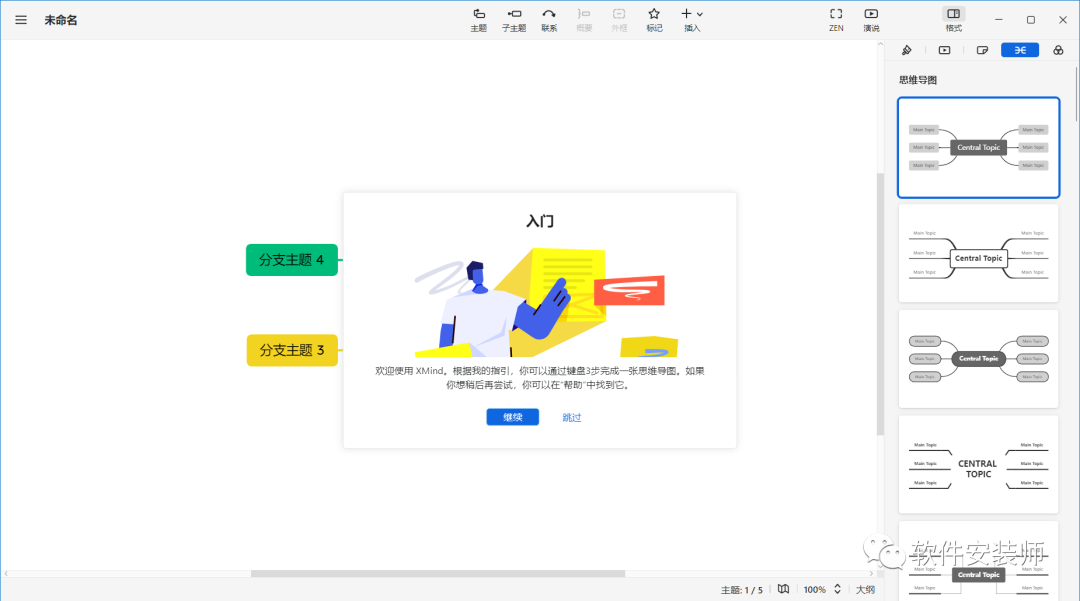1080x601 pixels.
Task: Click the canvas horizontal scrollbar thumb
Action: (438, 573)
